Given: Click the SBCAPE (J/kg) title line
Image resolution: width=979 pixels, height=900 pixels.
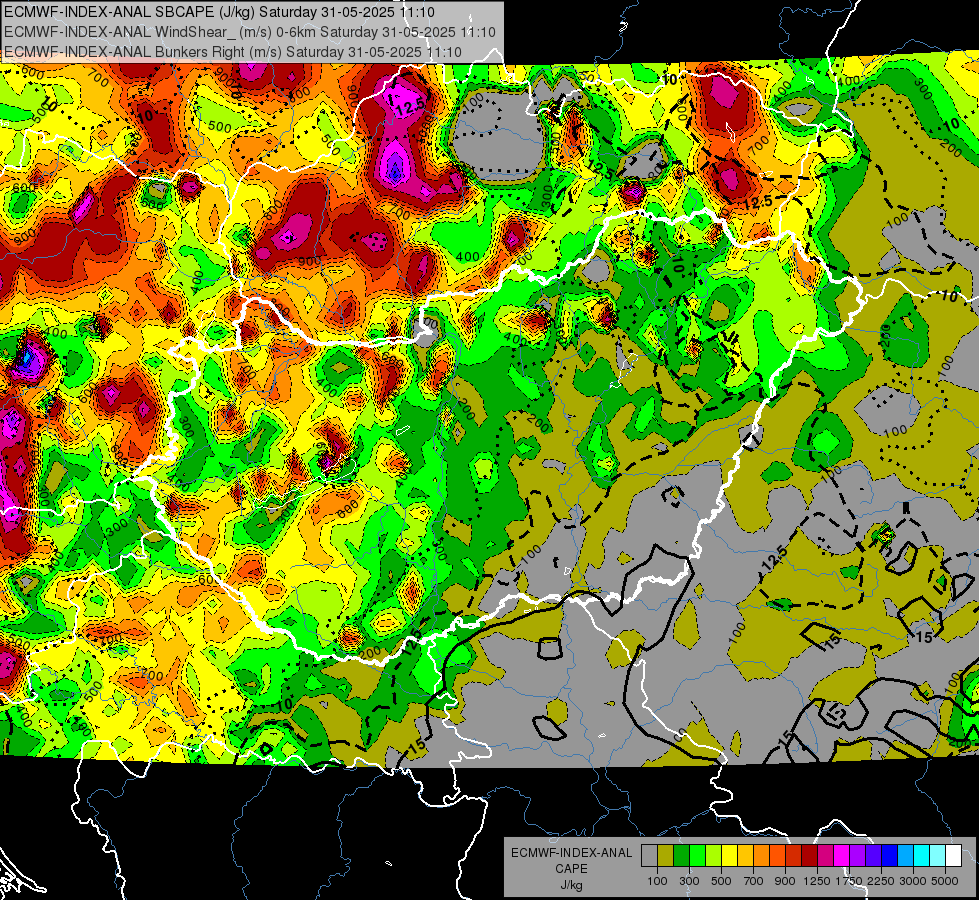Looking at the screenshot, I should [x=220, y=12].
